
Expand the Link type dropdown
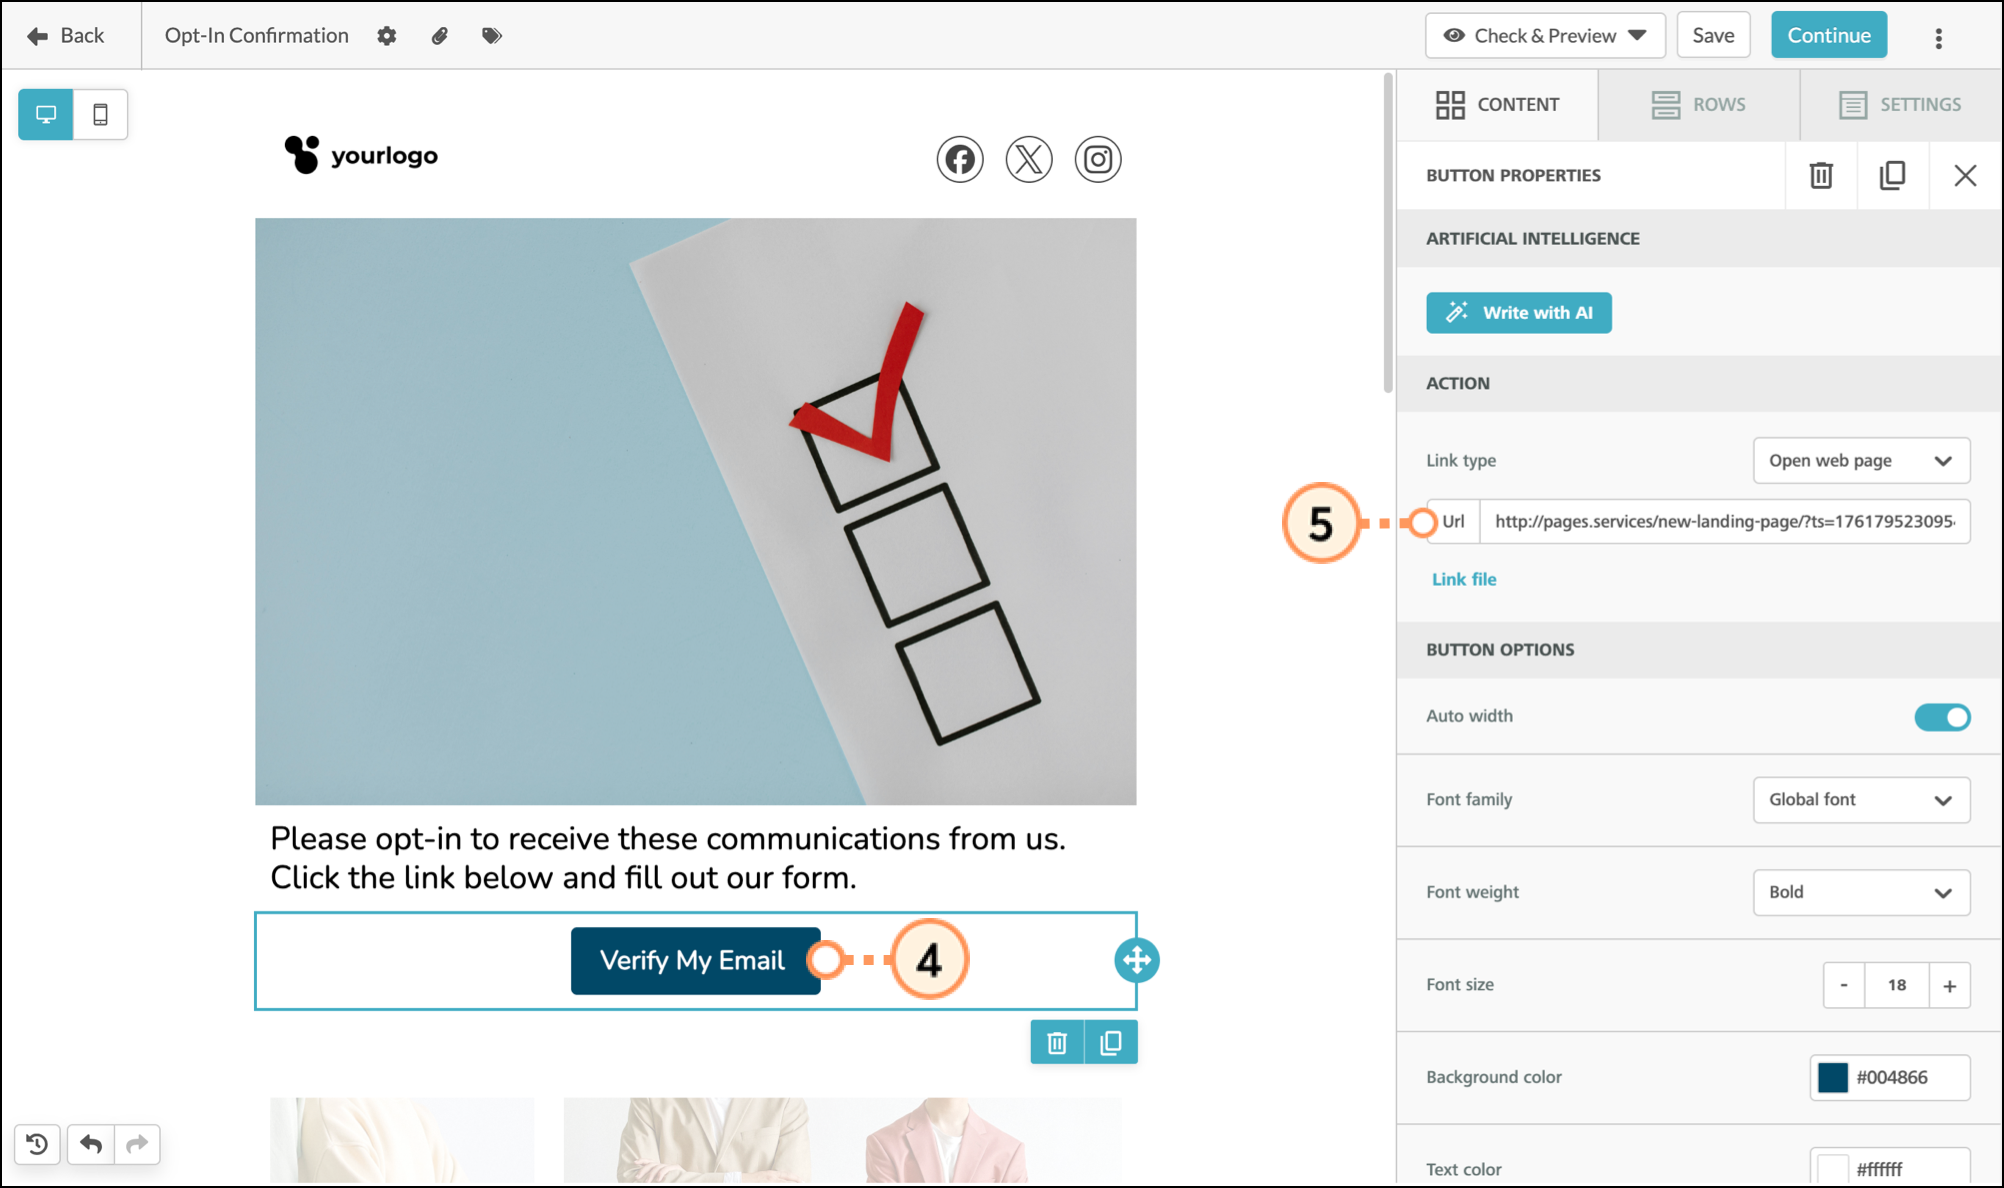tap(1860, 461)
